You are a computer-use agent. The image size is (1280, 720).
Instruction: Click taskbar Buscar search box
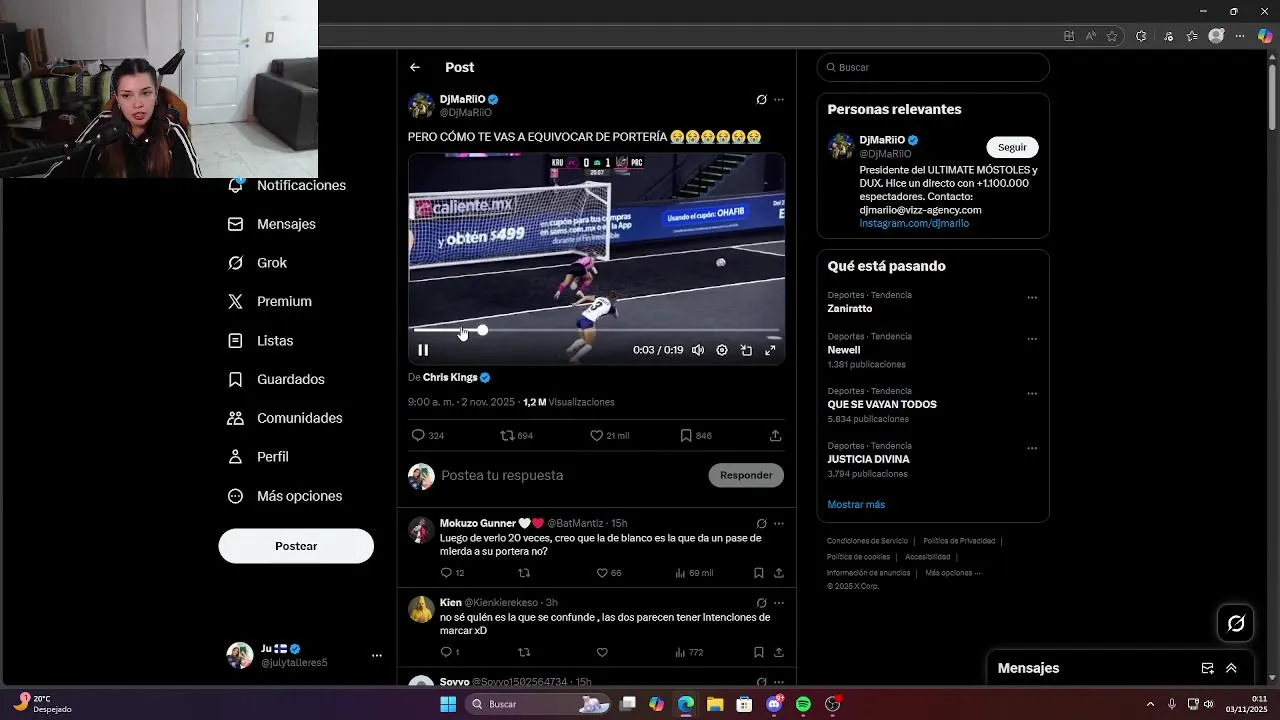[x=538, y=704]
